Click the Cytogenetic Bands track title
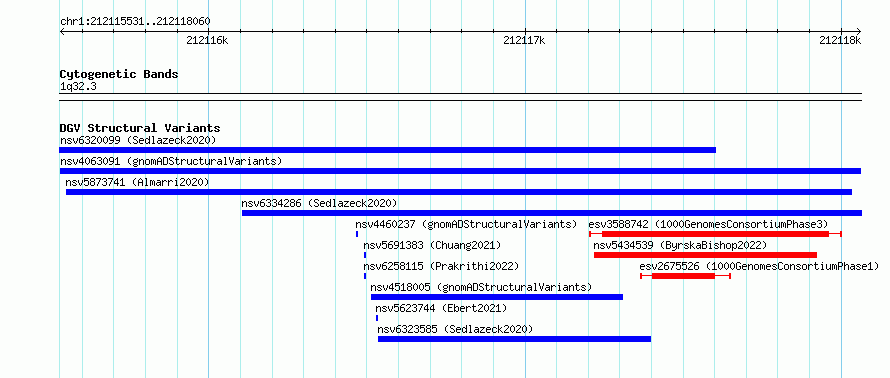This screenshot has height=378, width=890. [x=119, y=74]
